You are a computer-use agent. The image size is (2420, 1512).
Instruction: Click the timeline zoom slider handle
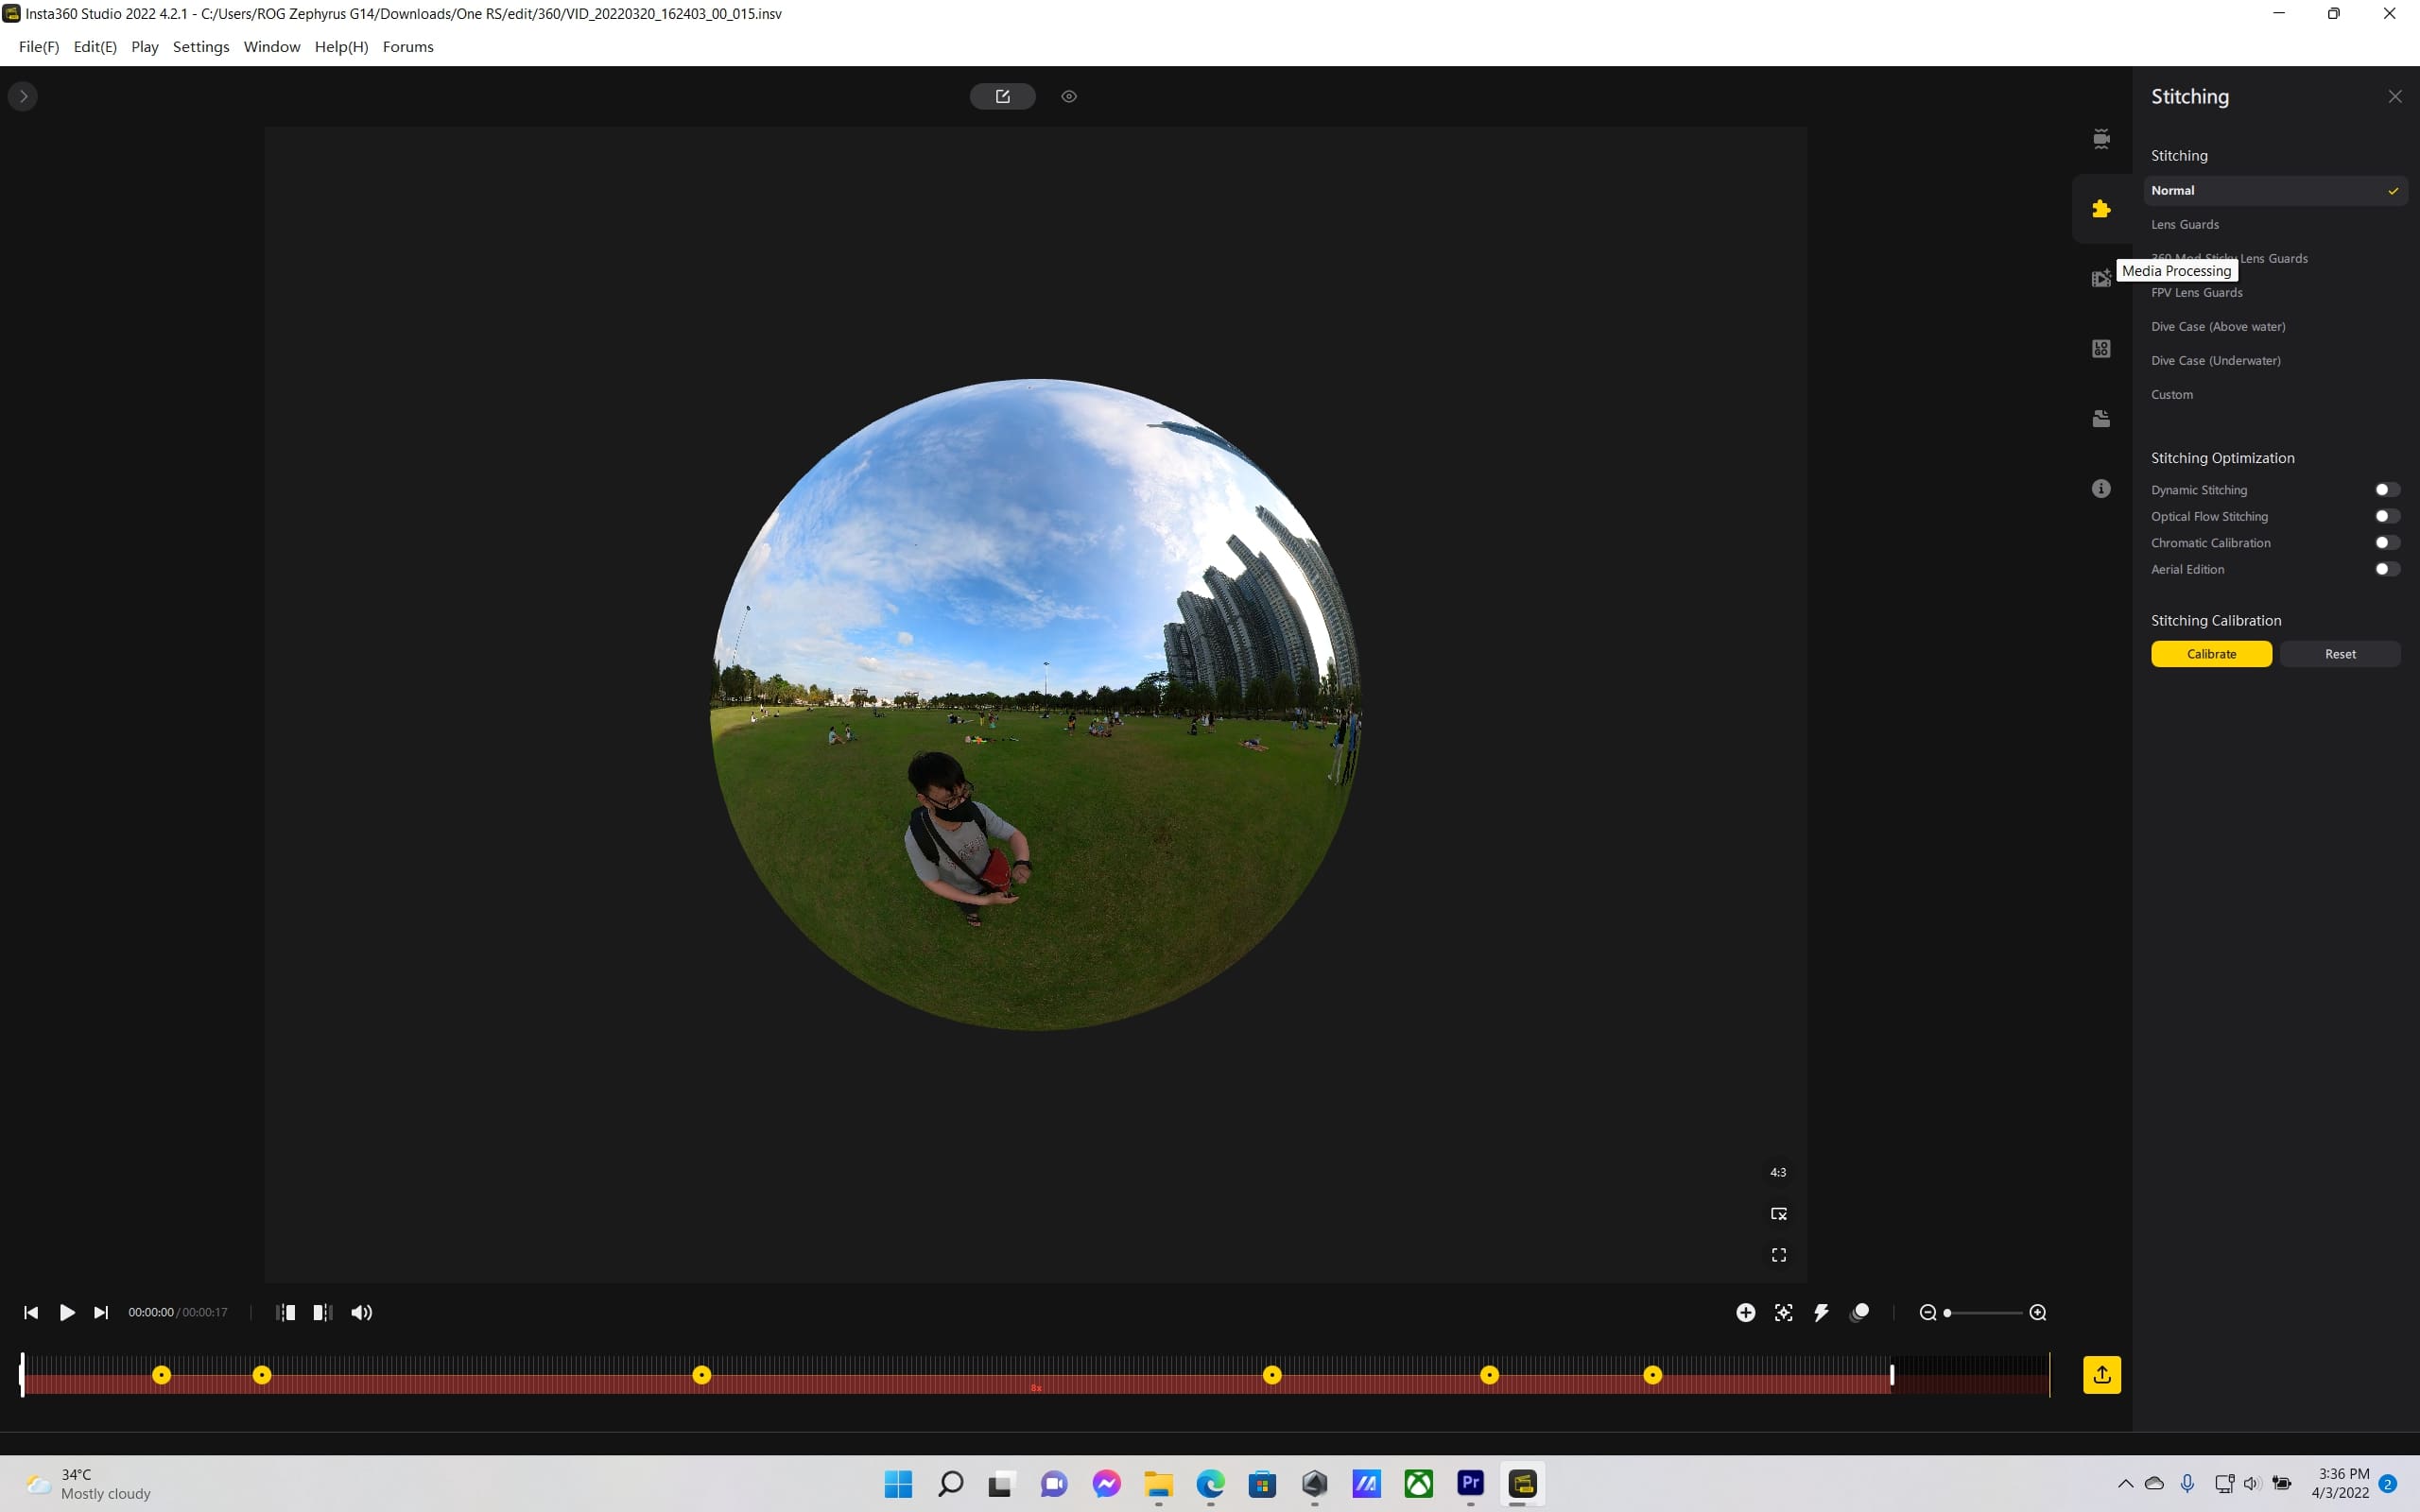pos(1947,1313)
